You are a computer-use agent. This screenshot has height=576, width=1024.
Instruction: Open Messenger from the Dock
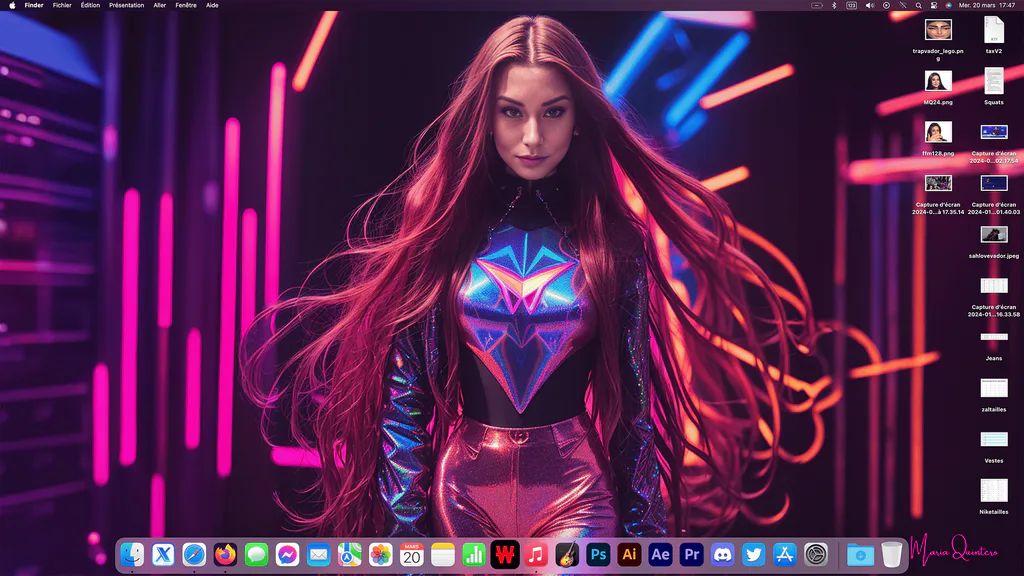tap(287, 554)
